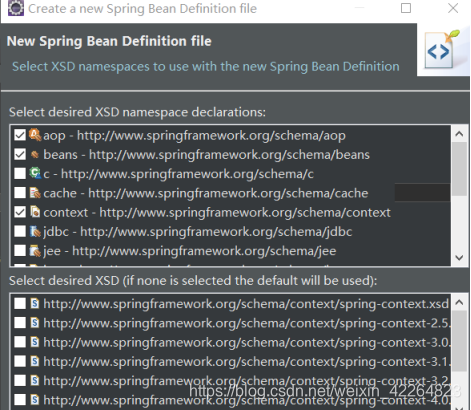Screen dimensions: 471x410
Task: Click the namespace list scrollbar thumb
Action: point(459,169)
